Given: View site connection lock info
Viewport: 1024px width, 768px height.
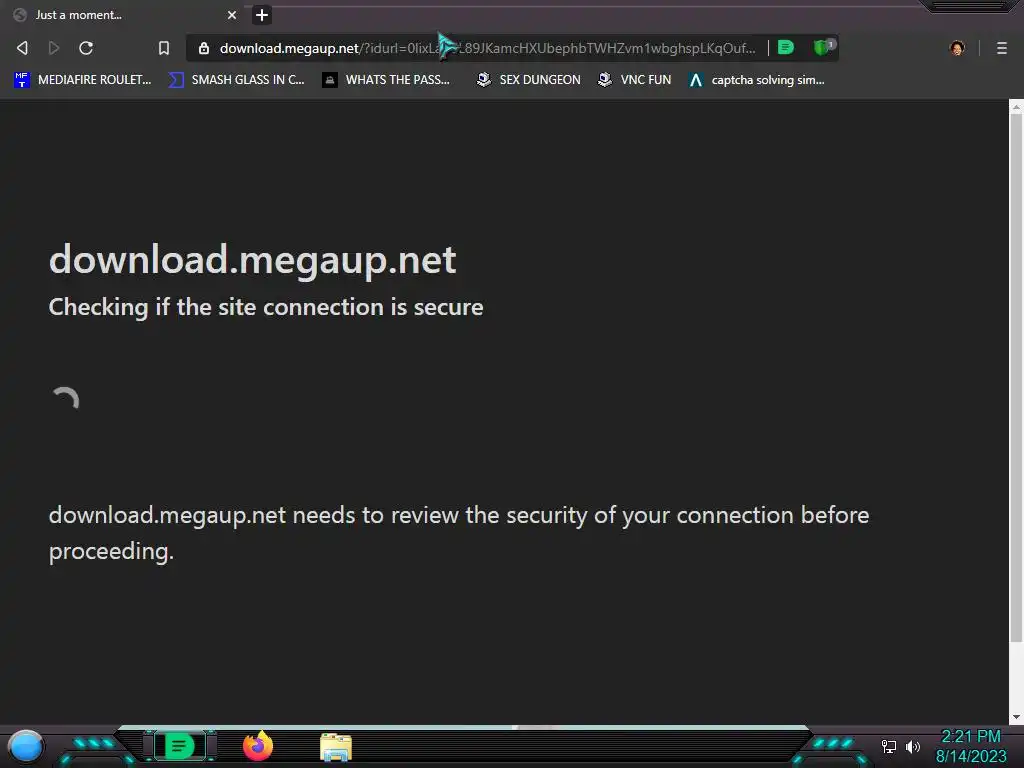Looking at the screenshot, I should [204, 48].
